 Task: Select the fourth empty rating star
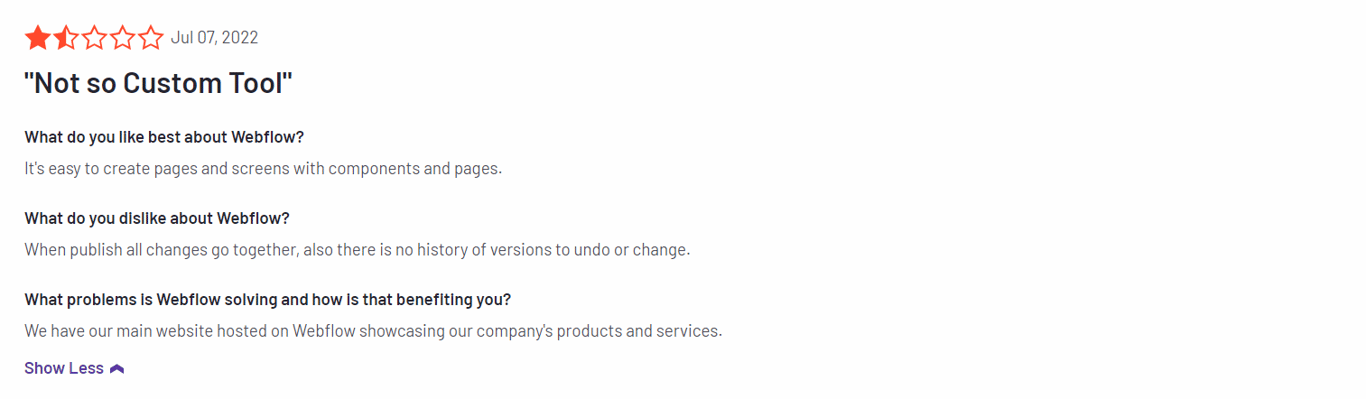point(122,39)
